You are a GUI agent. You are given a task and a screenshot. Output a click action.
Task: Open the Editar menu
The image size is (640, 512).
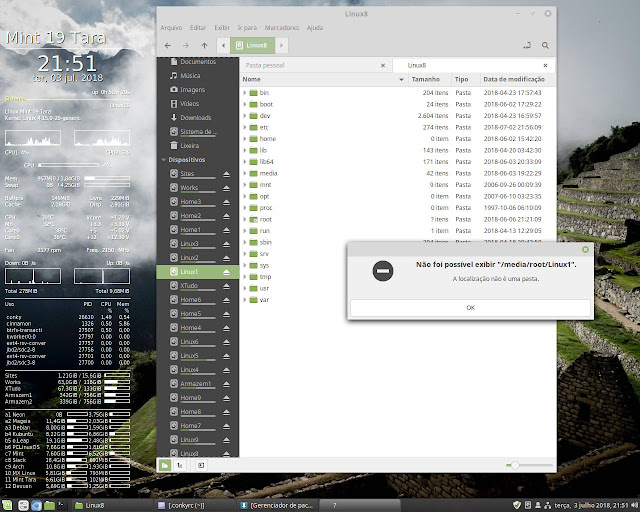198,28
